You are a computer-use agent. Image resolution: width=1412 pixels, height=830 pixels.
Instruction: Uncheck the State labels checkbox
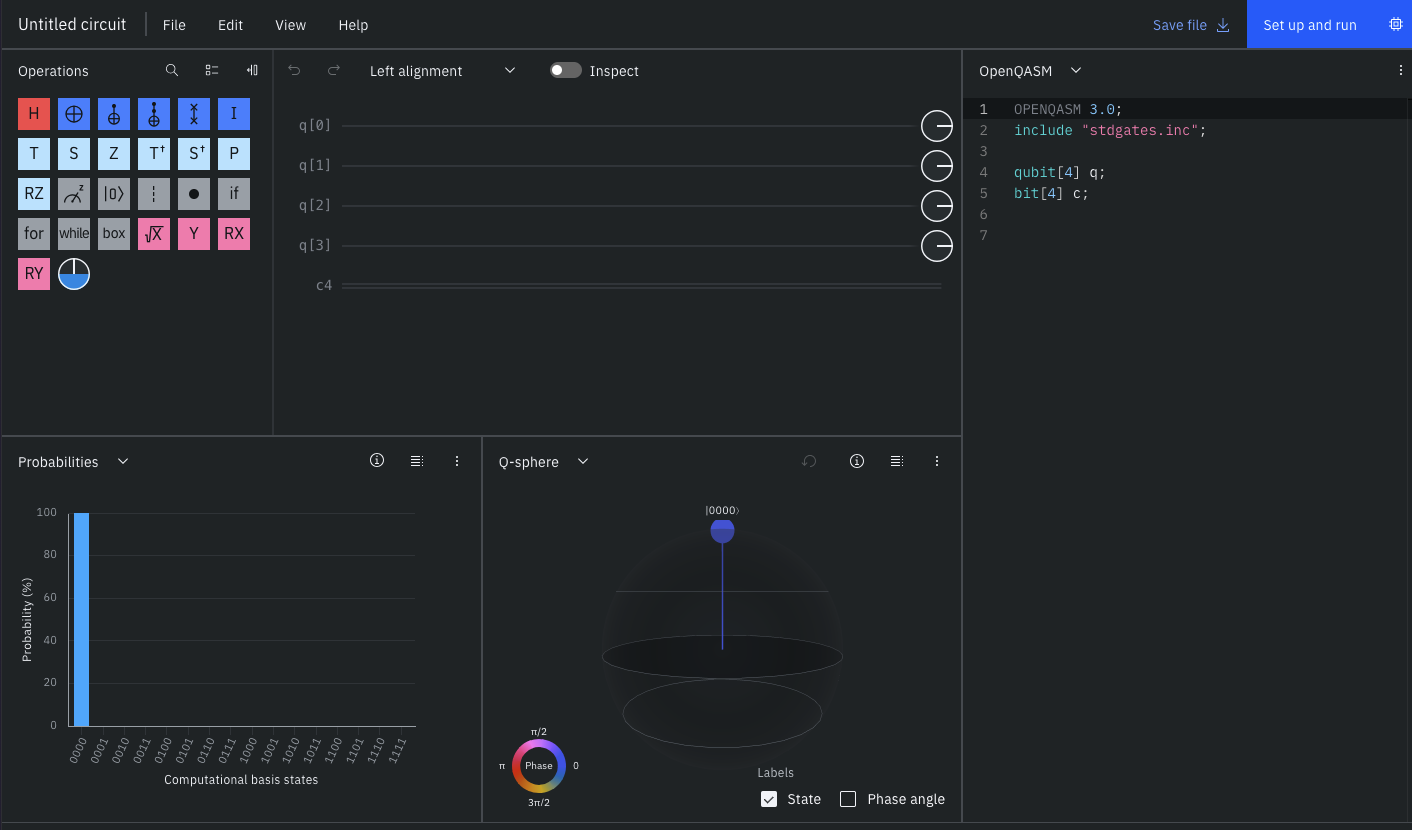pos(769,799)
